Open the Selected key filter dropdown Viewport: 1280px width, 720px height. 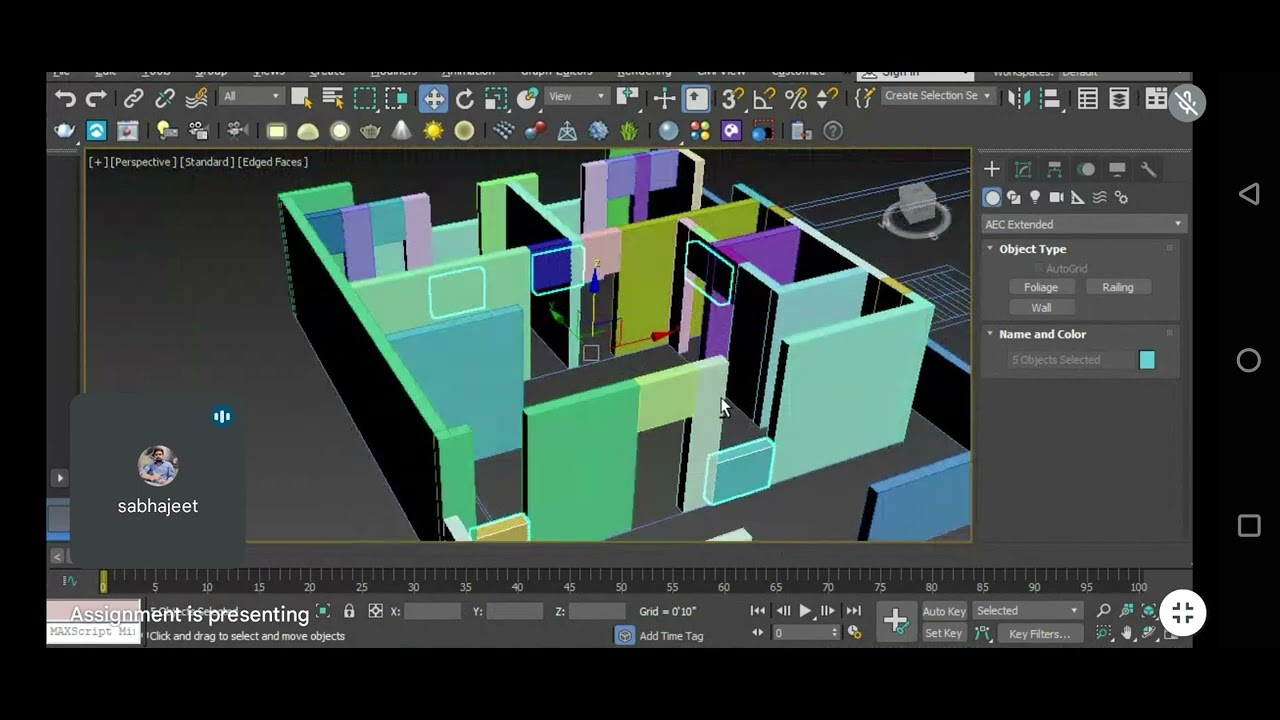[1027, 611]
